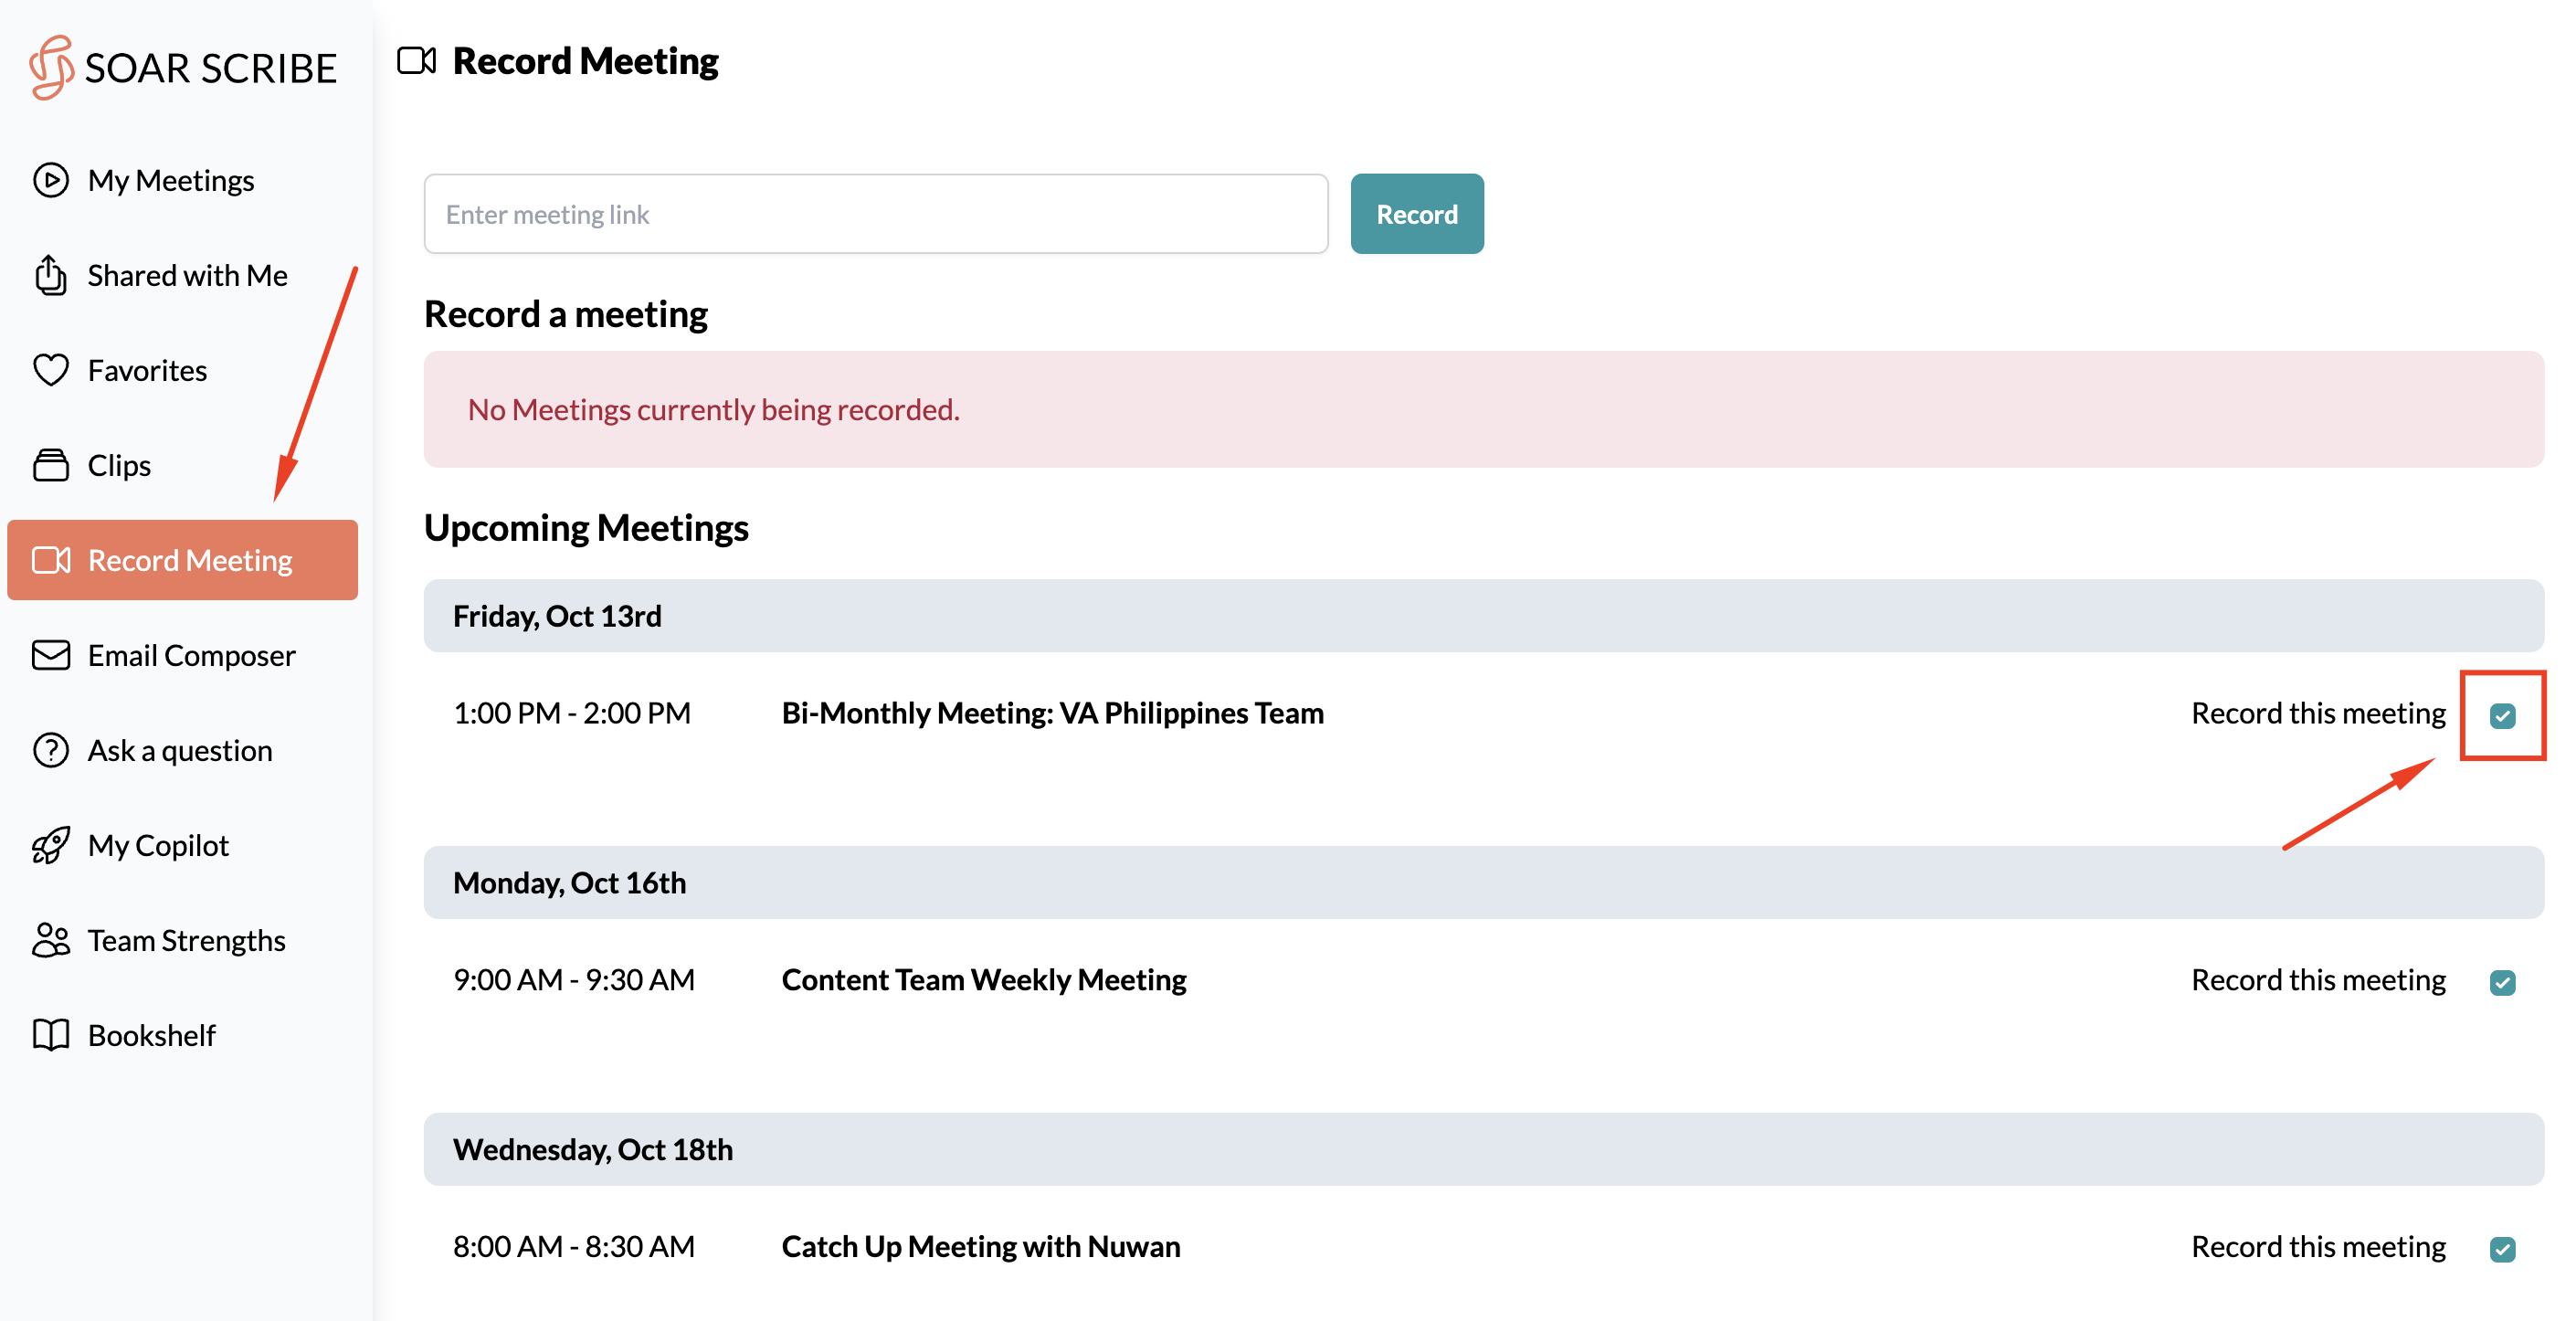Click the Clips stack icon
The width and height of the screenshot is (2576, 1321).
point(50,465)
